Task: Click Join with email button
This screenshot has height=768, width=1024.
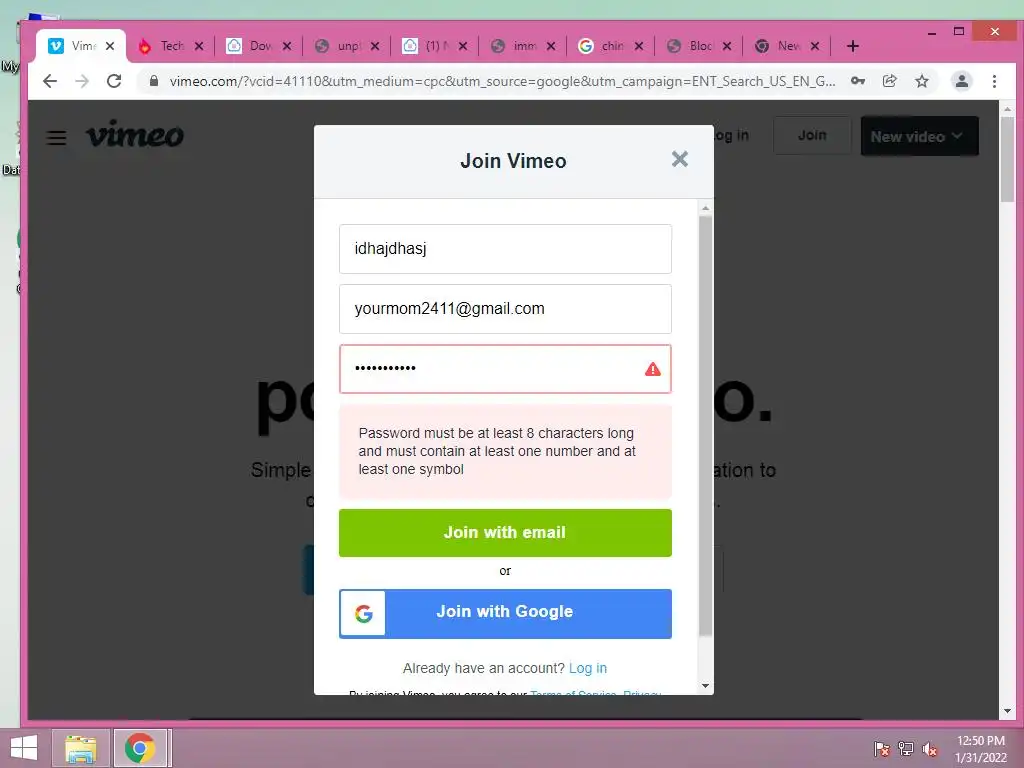Action: point(505,533)
